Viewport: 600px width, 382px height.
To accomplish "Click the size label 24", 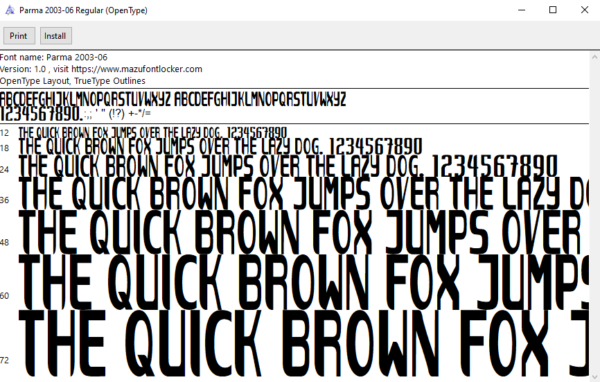I will (x=4, y=170).
